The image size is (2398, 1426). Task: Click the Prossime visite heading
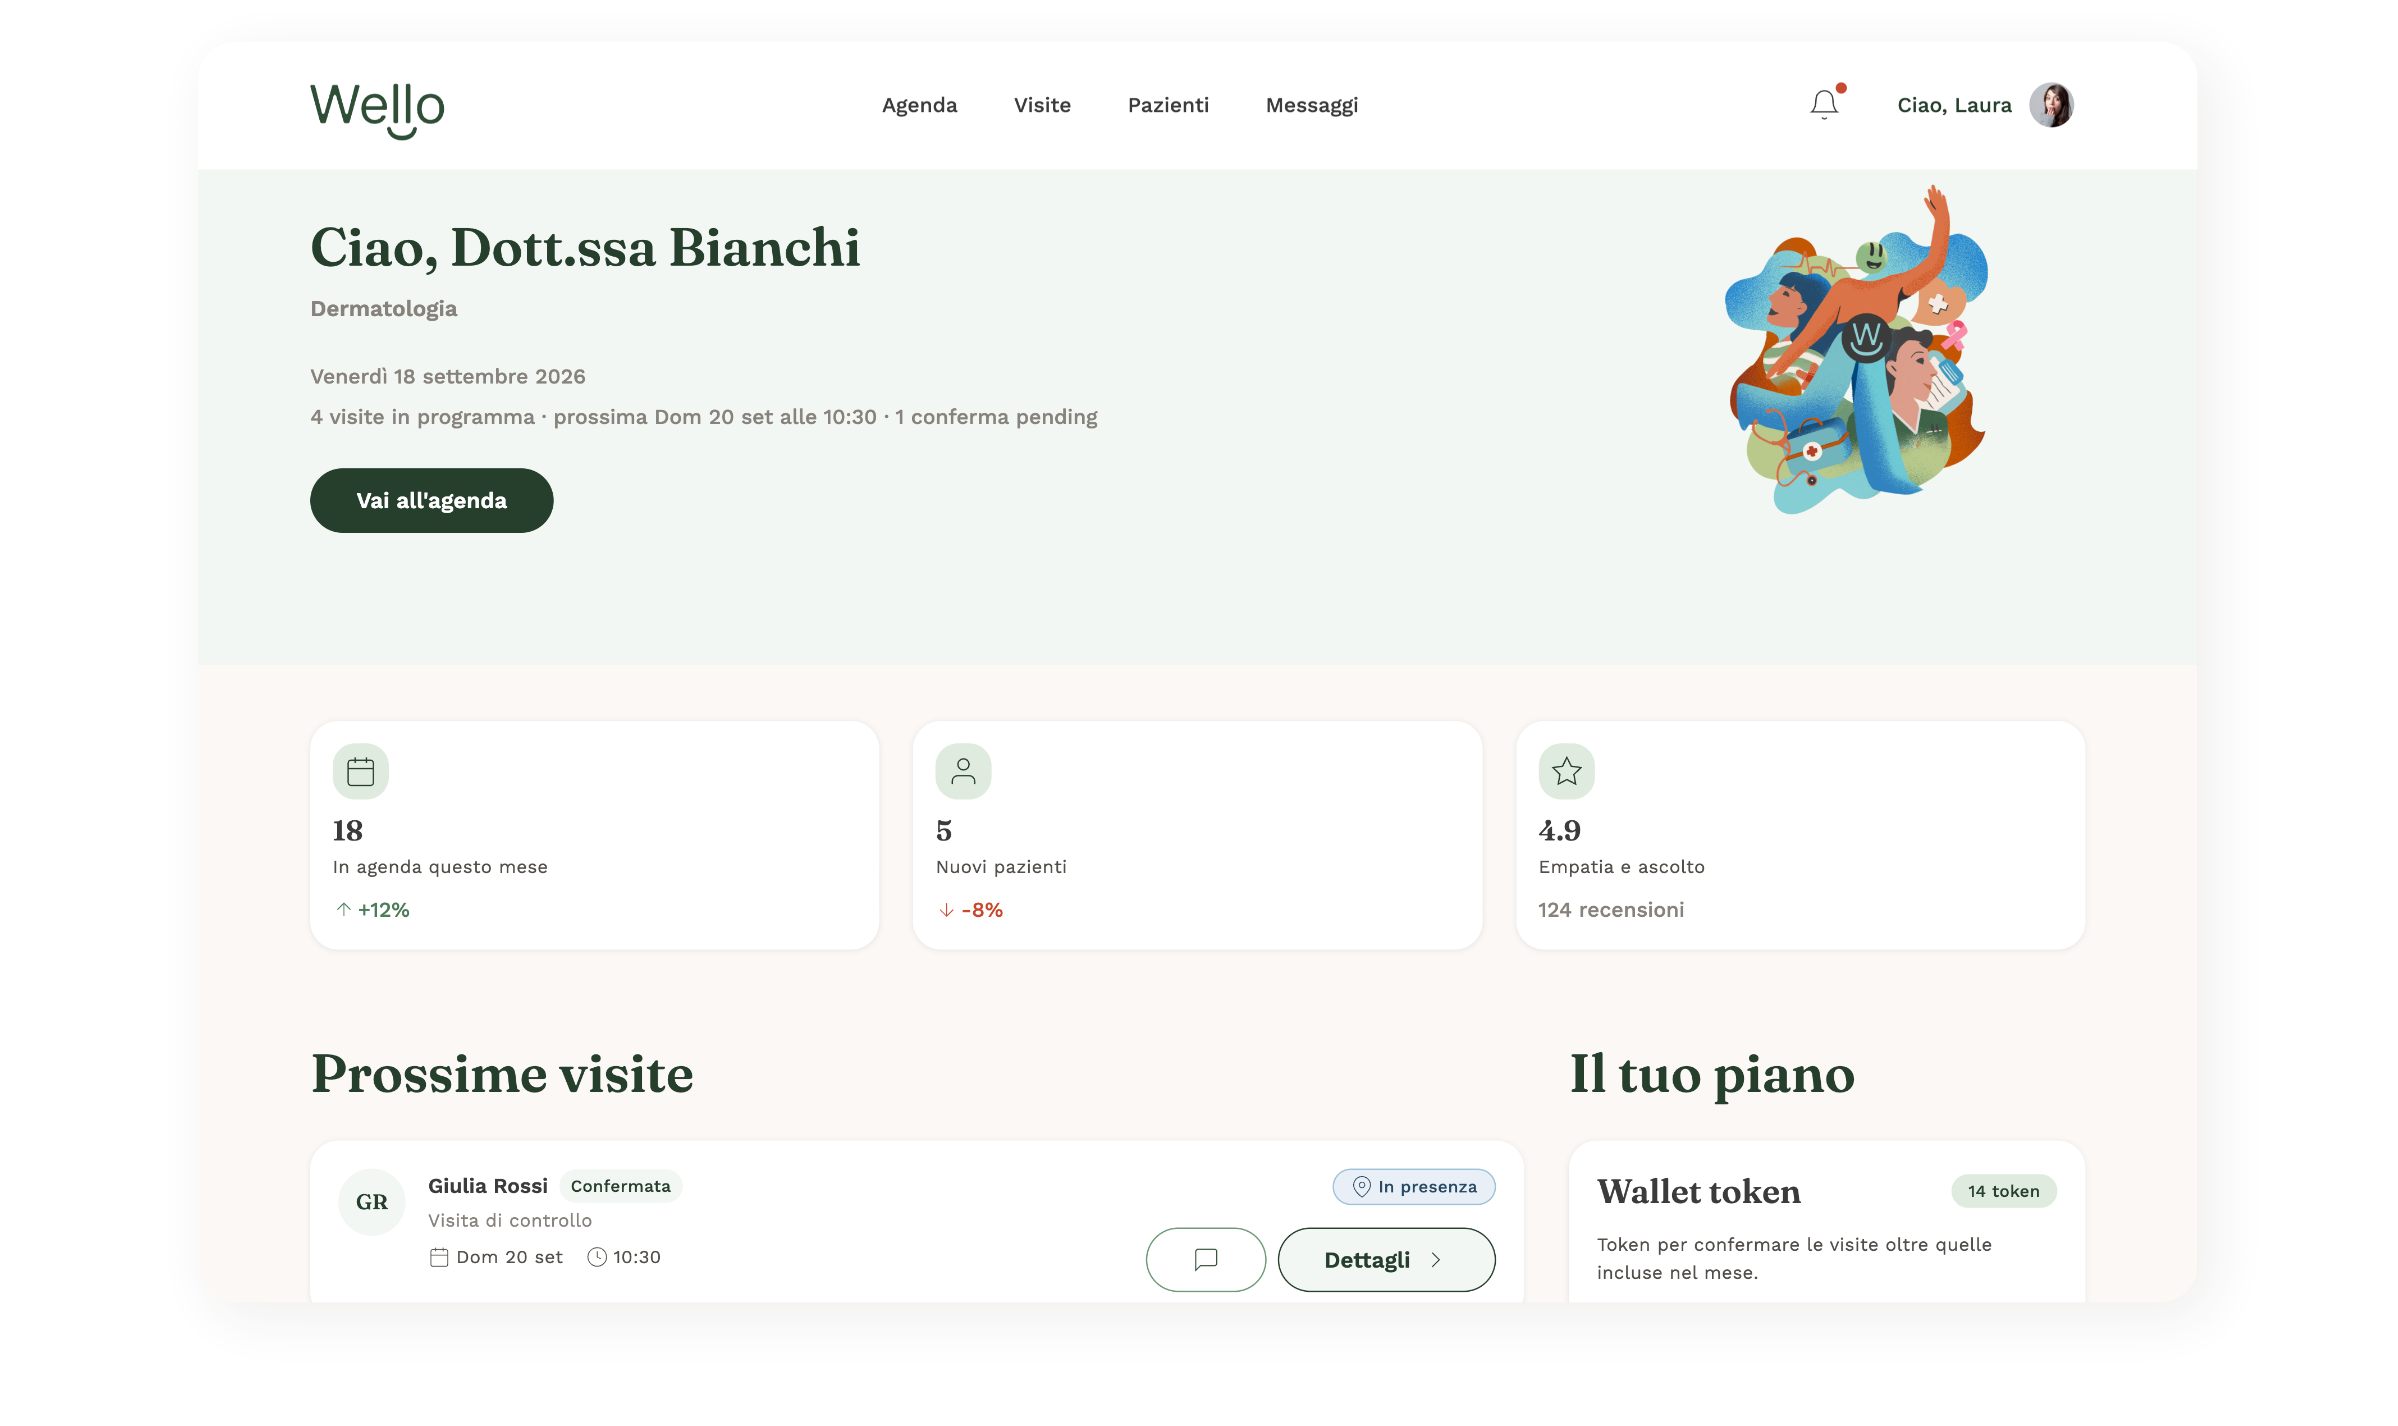[502, 1075]
